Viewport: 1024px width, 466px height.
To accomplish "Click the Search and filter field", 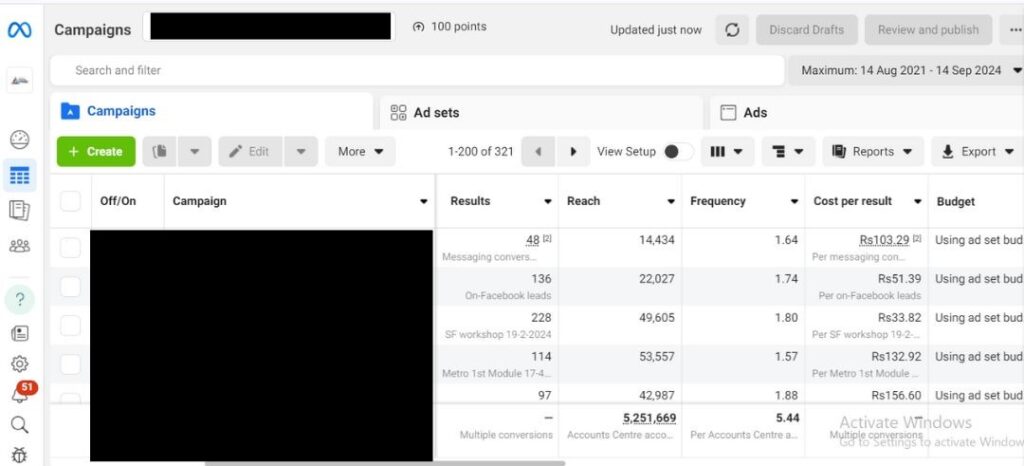I will coord(415,70).
